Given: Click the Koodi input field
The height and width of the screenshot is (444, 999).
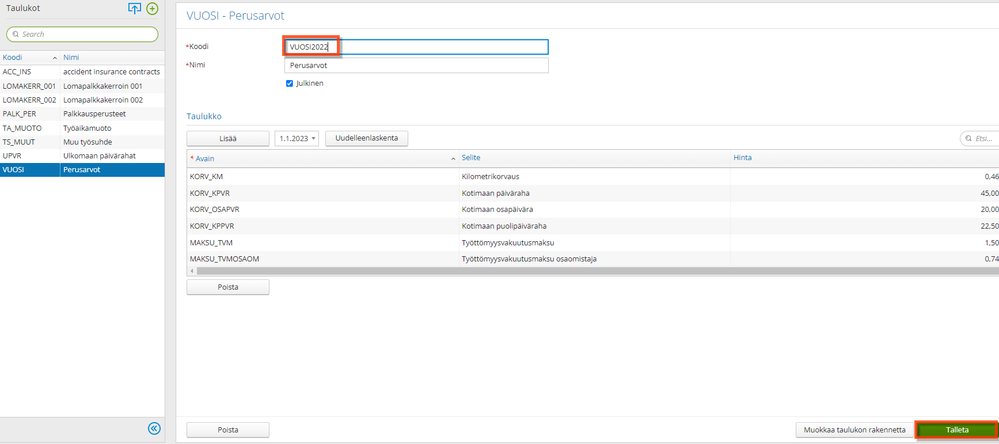Looking at the screenshot, I should [416, 47].
